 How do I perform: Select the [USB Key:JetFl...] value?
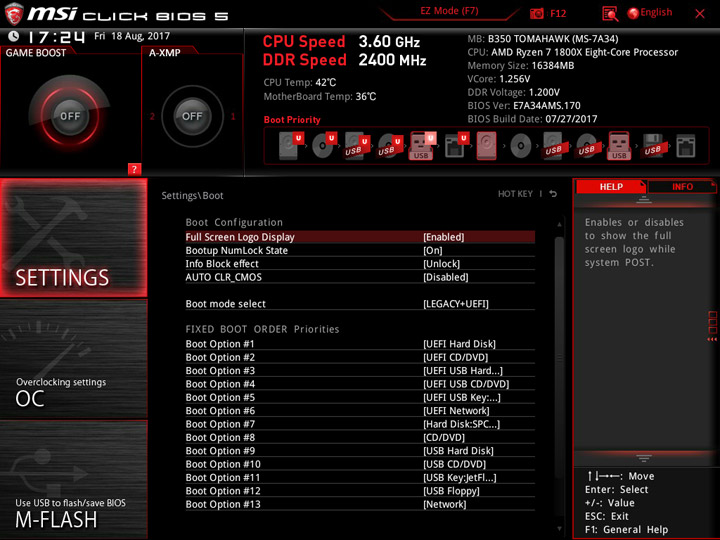click(460, 478)
